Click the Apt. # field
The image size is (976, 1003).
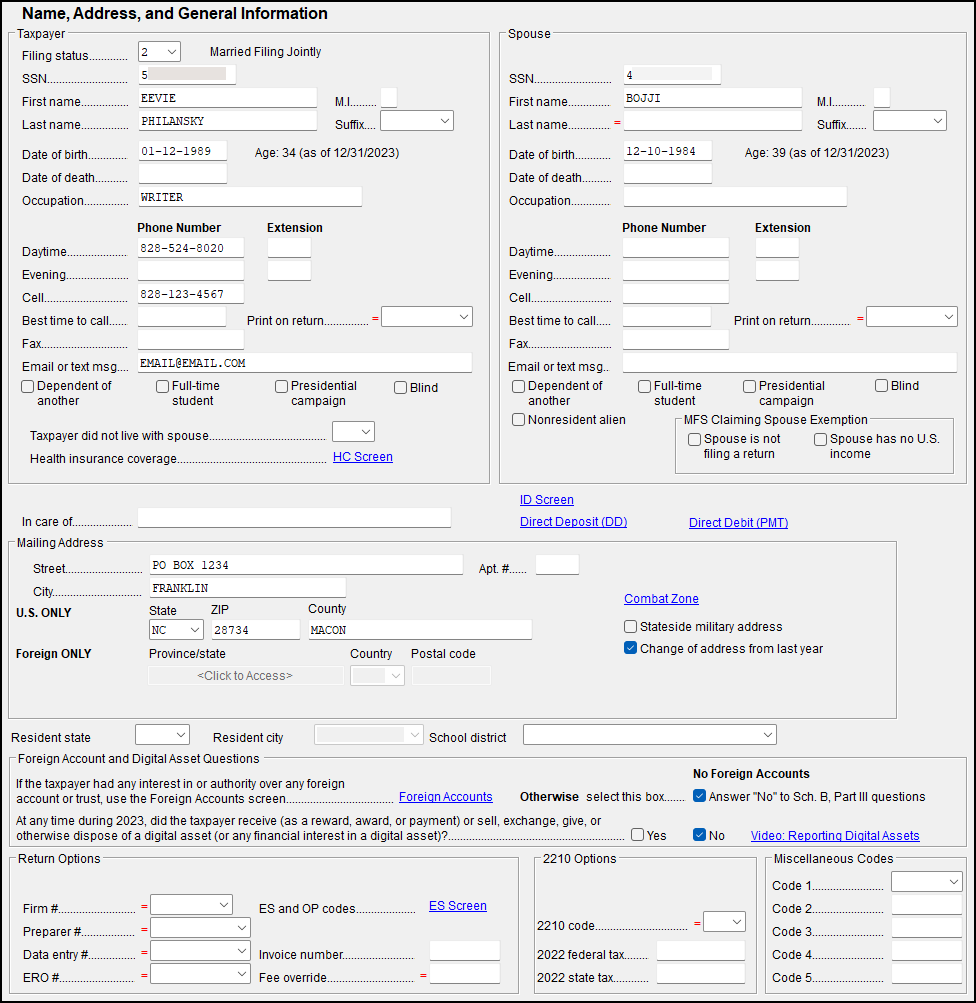(557, 565)
